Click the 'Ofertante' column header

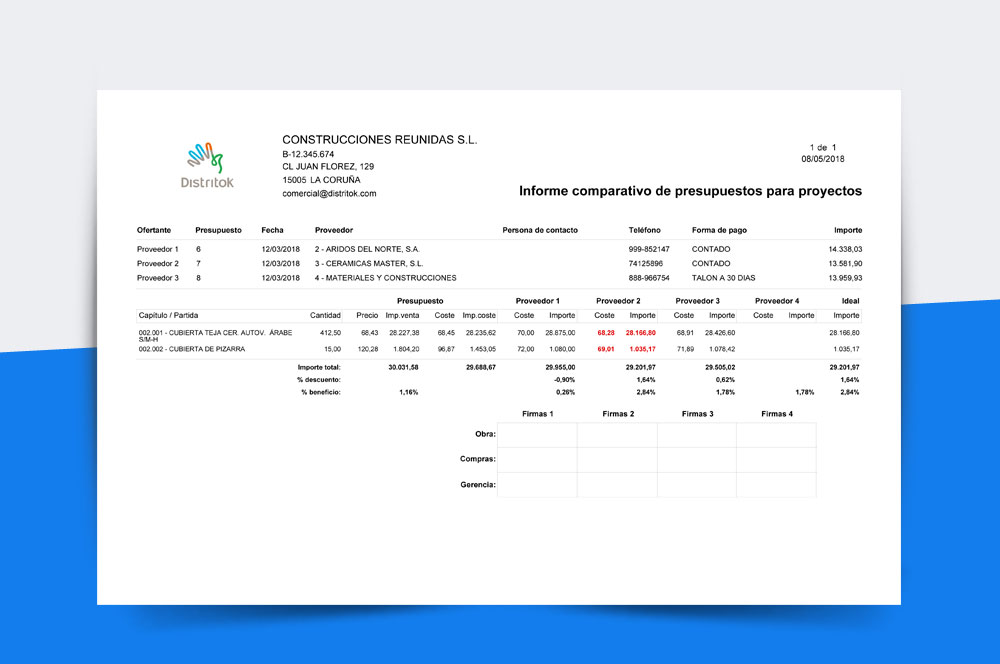[x=154, y=230]
